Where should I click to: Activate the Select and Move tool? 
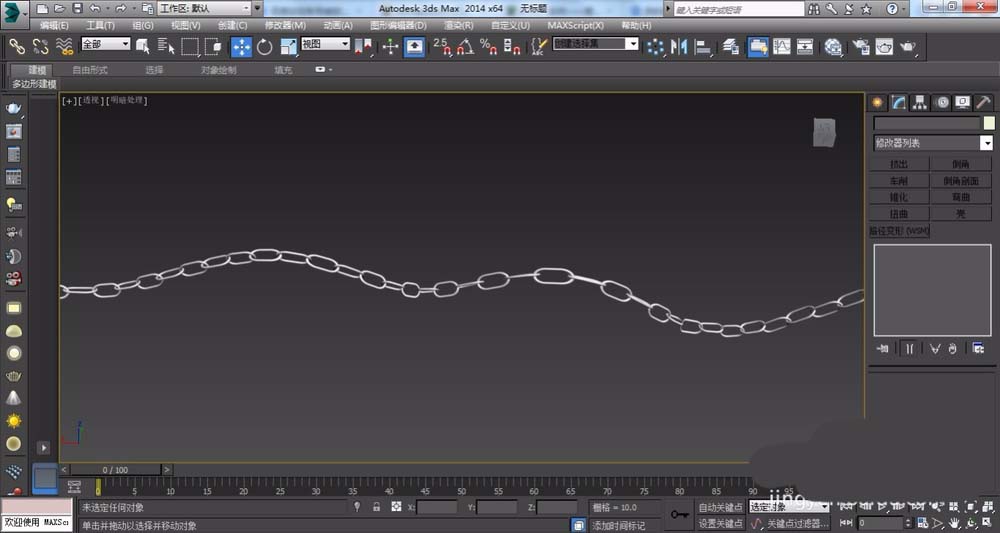click(241, 47)
